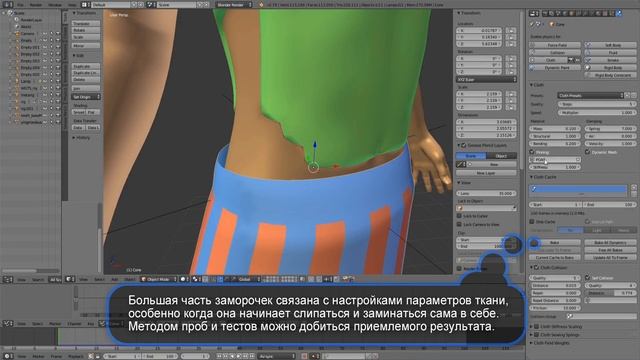640x360 pixels.
Task: Click the Current Cache to Bake button
Action: click(555, 258)
